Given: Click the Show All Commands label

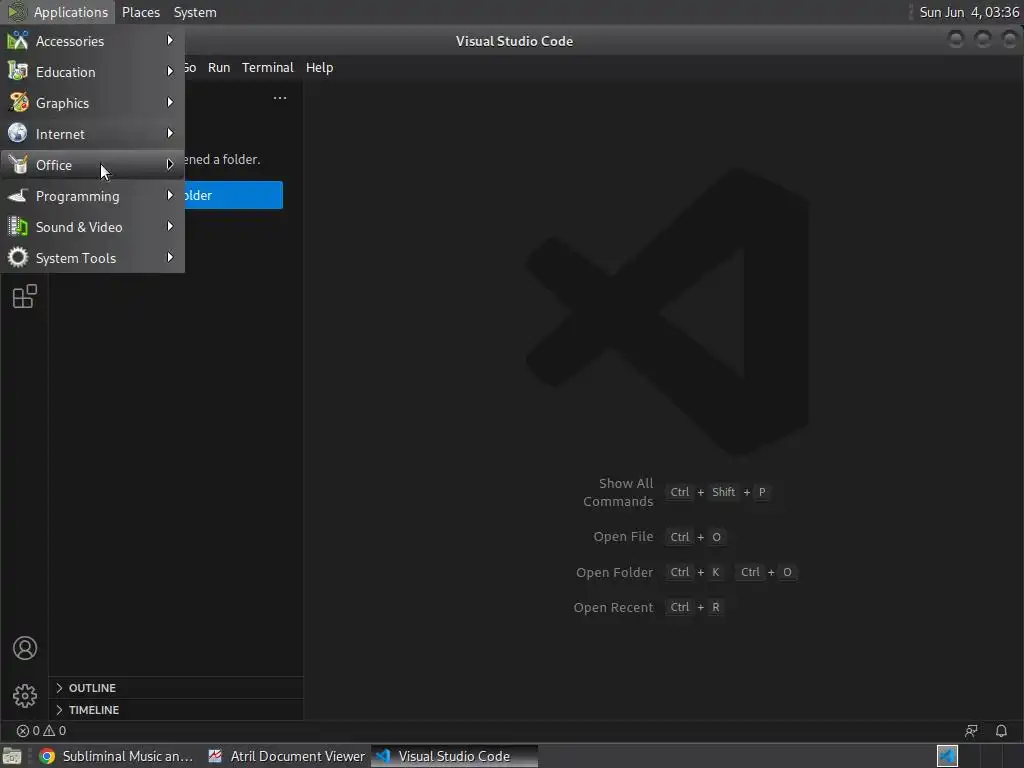Looking at the screenshot, I should 618,492.
